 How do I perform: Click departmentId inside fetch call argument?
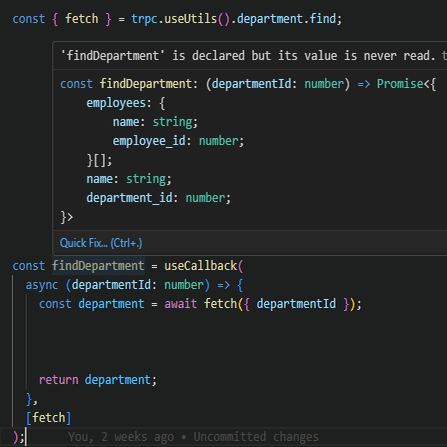(296, 304)
